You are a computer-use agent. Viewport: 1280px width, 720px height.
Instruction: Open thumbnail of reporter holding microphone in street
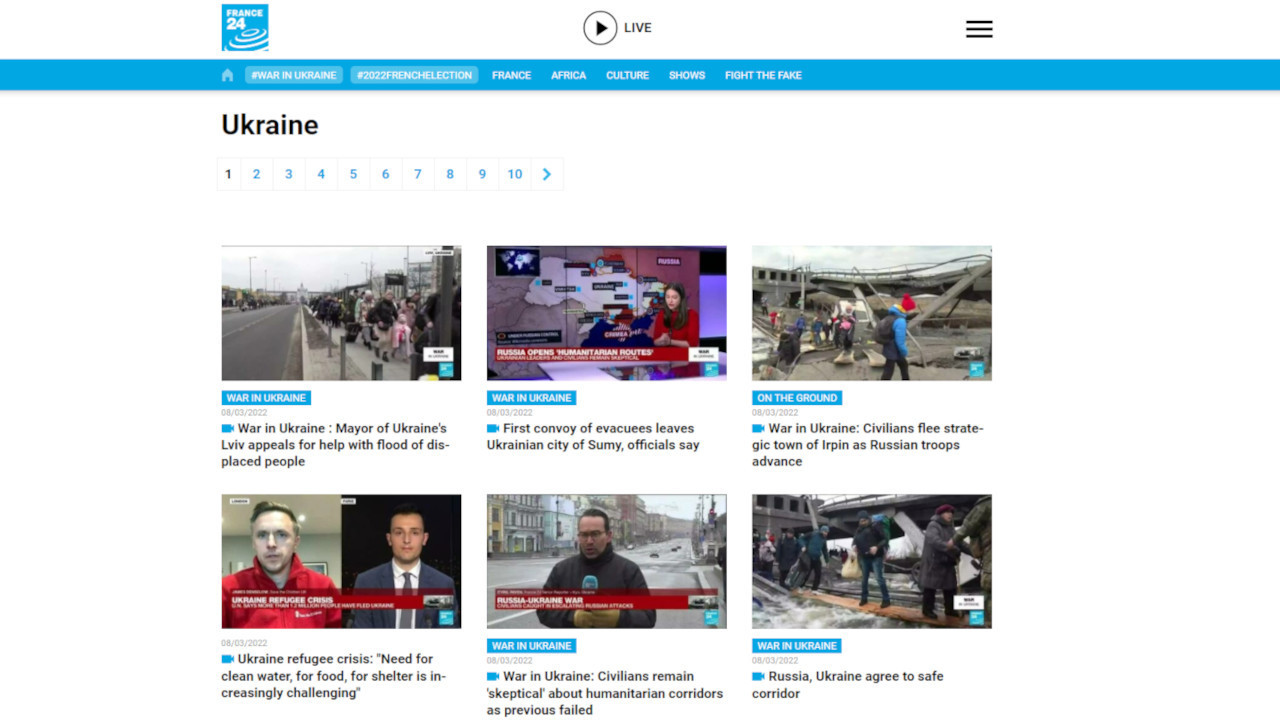point(606,561)
